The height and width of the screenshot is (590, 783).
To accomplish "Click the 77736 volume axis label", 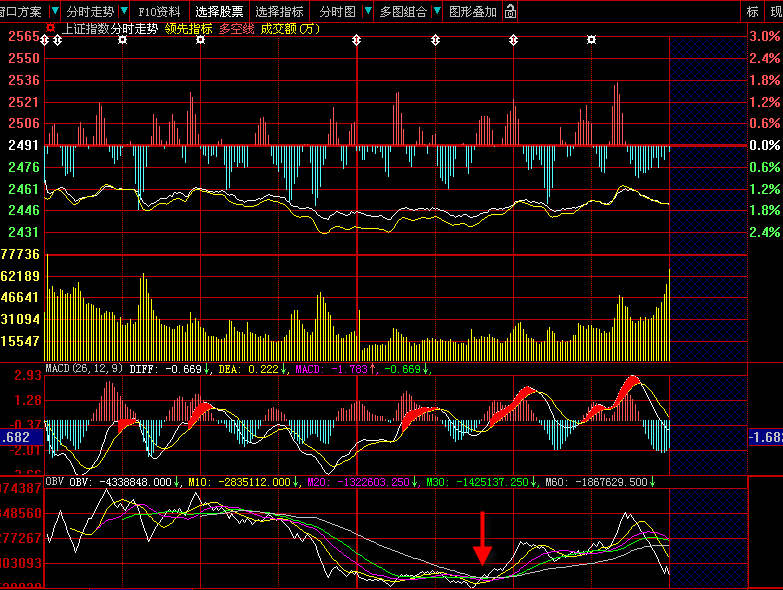I will (x=20, y=255).
